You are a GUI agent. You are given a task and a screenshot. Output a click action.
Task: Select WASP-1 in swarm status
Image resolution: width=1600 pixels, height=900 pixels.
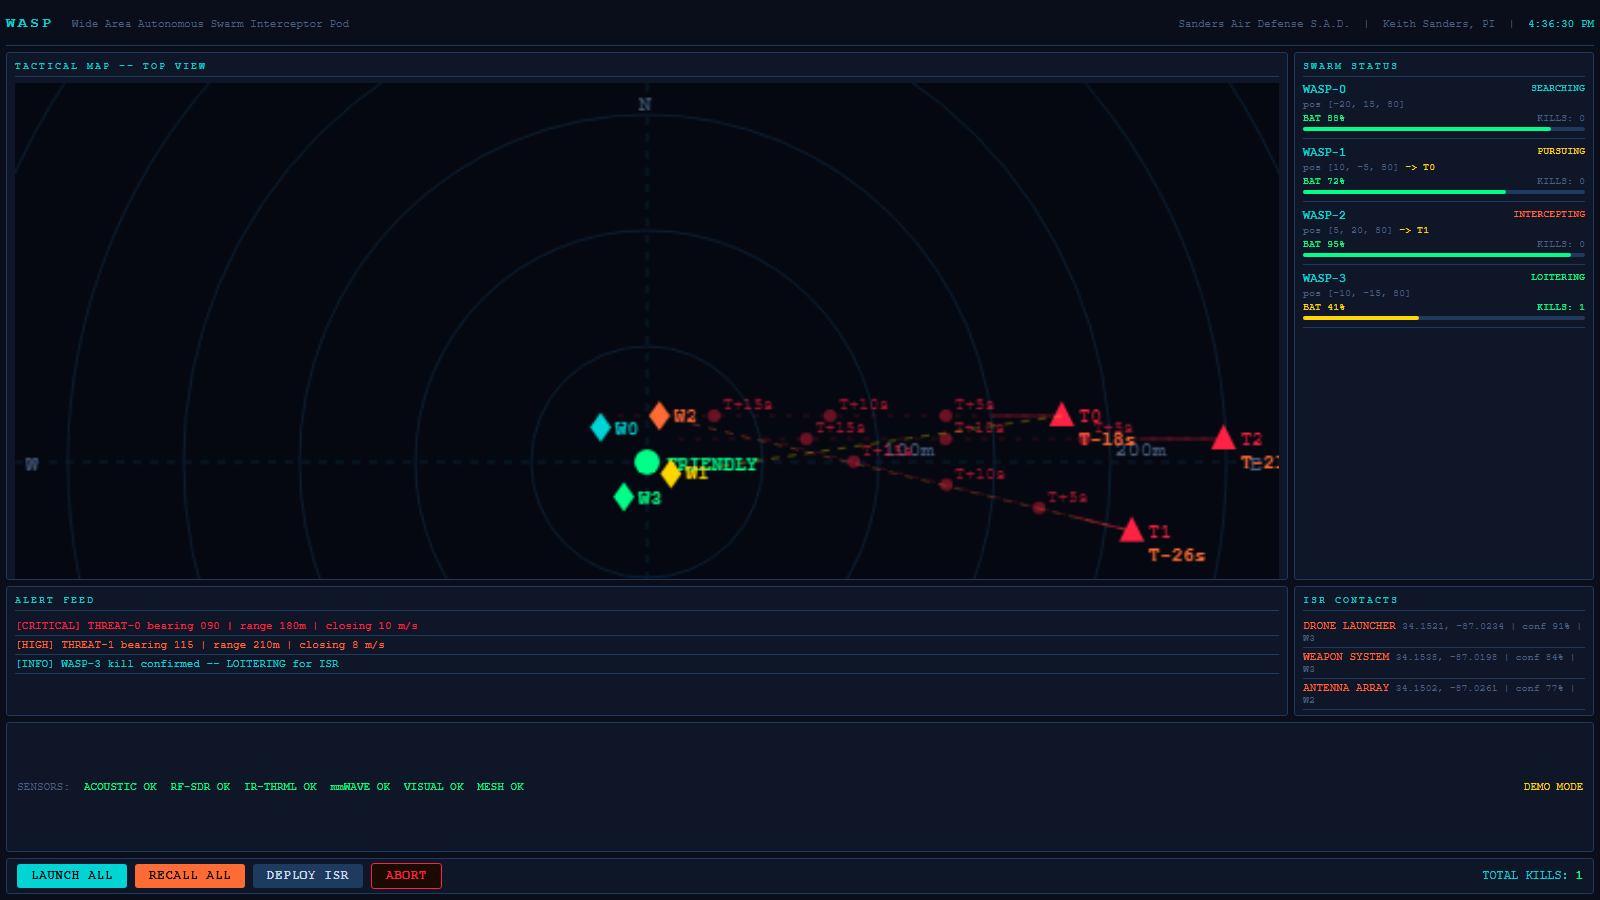pyautogui.click(x=1443, y=171)
